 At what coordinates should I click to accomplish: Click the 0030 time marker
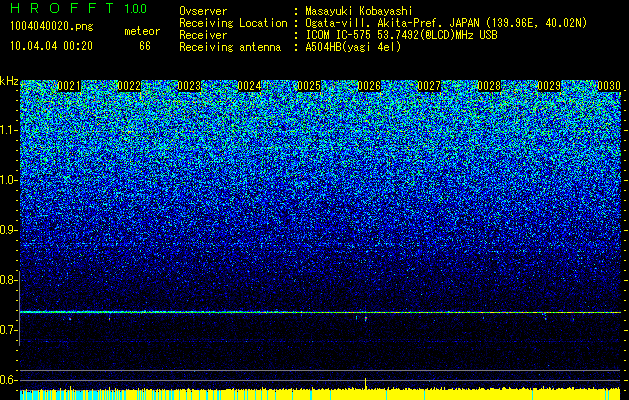pos(609,86)
